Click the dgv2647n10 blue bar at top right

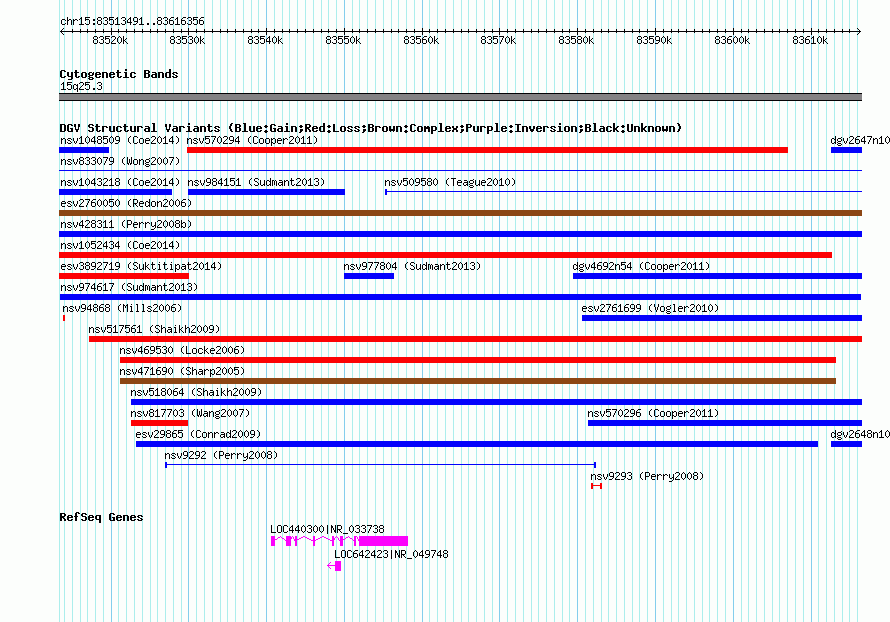tap(846, 150)
